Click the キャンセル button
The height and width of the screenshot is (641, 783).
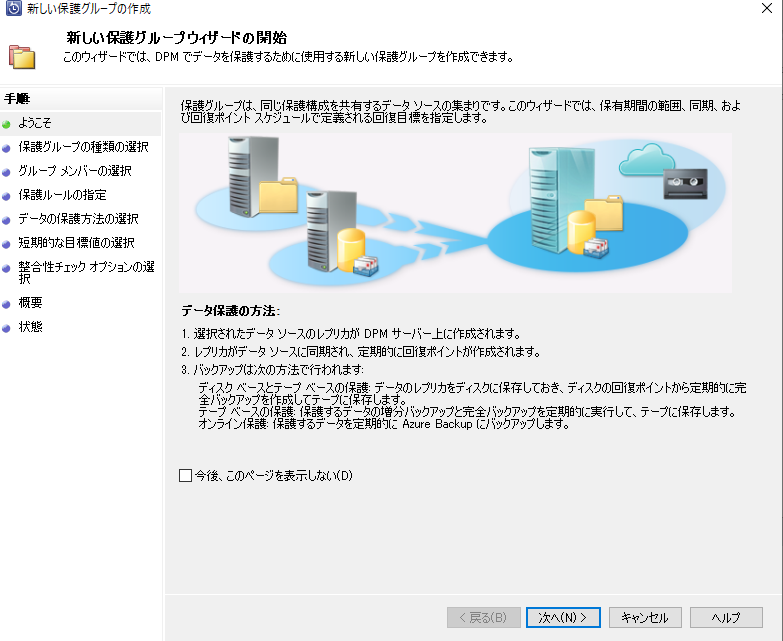pyautogui.click(x=645, y=618)
